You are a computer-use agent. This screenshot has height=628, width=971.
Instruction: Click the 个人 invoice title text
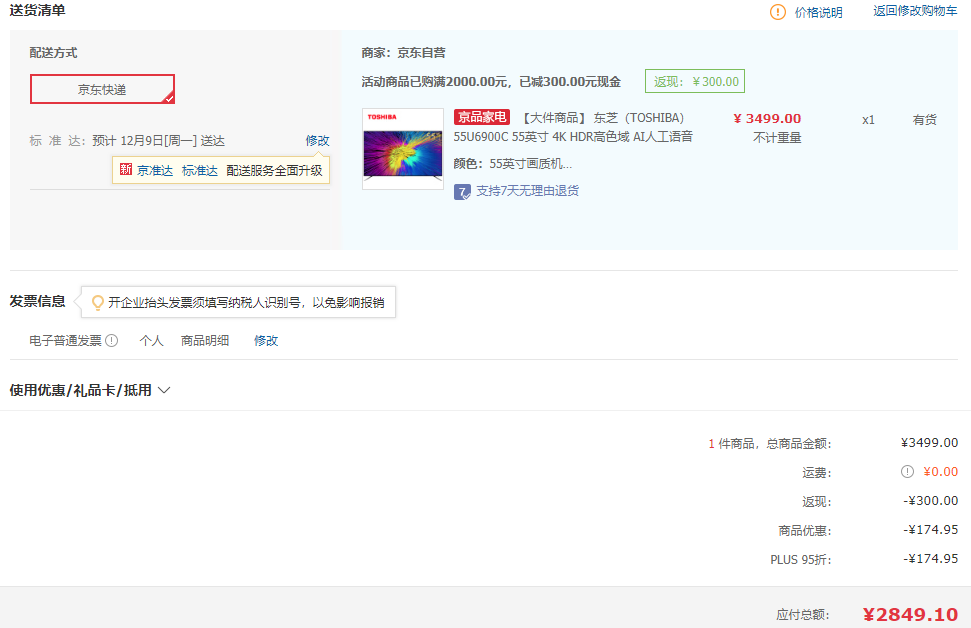tap(151, 341)
